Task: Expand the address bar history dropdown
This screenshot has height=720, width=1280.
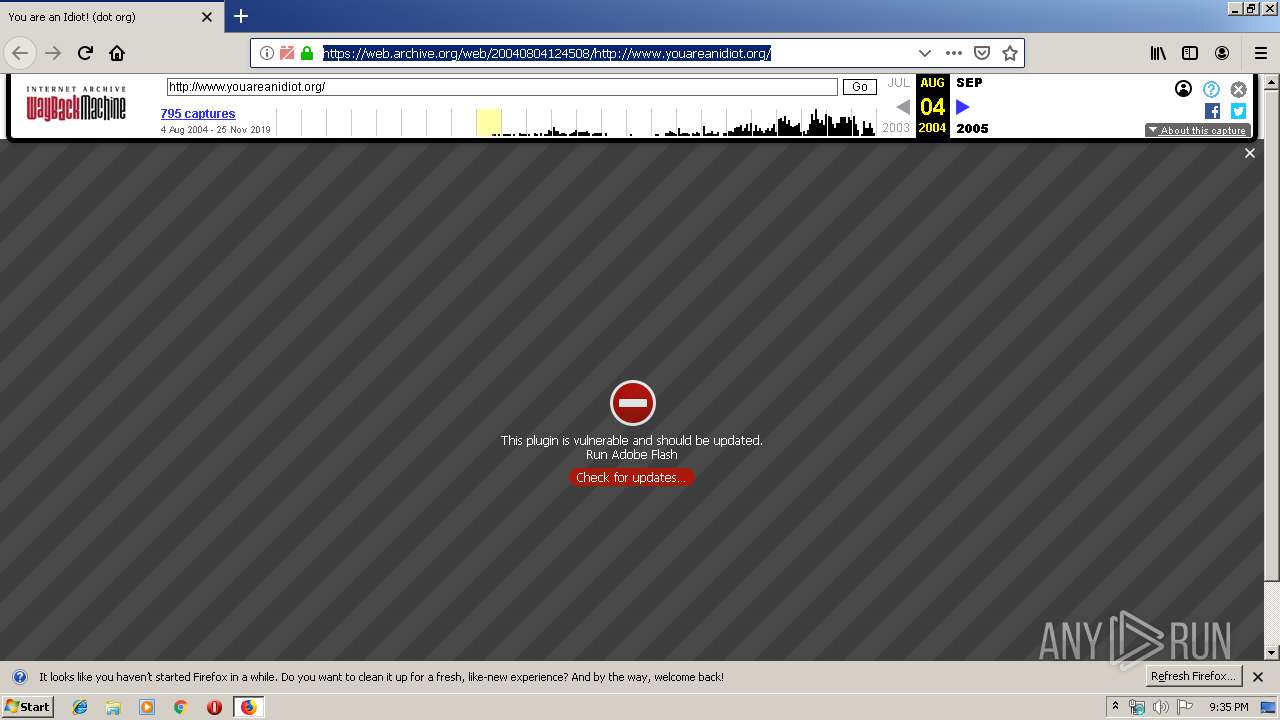Action: coord(925,53)
